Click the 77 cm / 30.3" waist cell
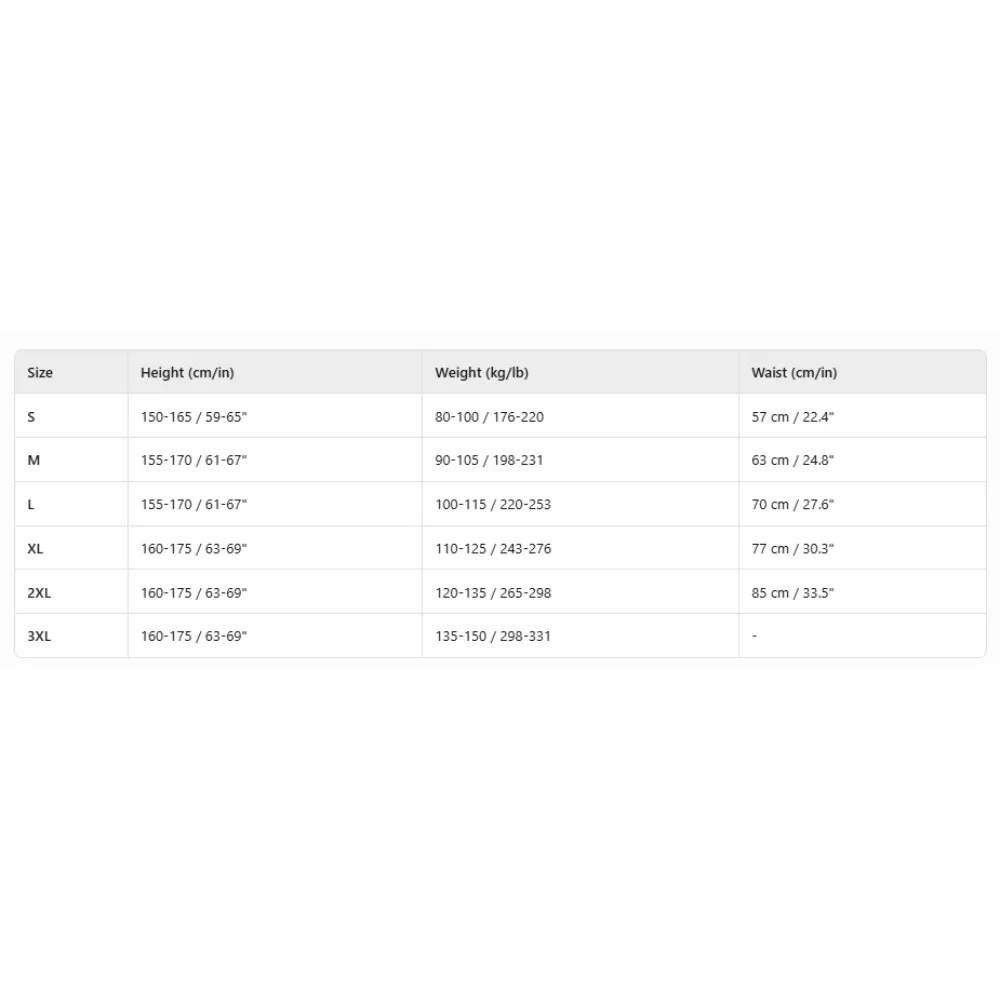The height and width of the screenshot is (1000, 1000). 792,549
